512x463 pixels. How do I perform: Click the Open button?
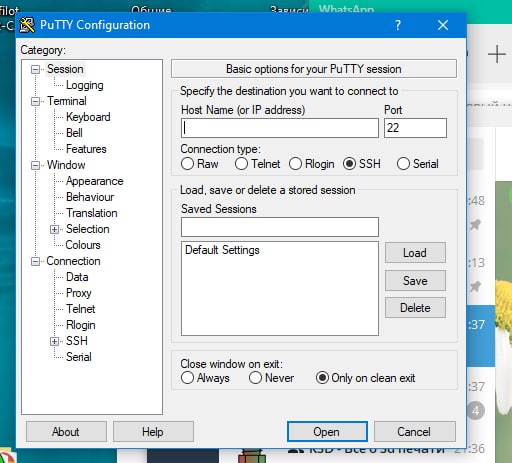click(x=327, y=432)
